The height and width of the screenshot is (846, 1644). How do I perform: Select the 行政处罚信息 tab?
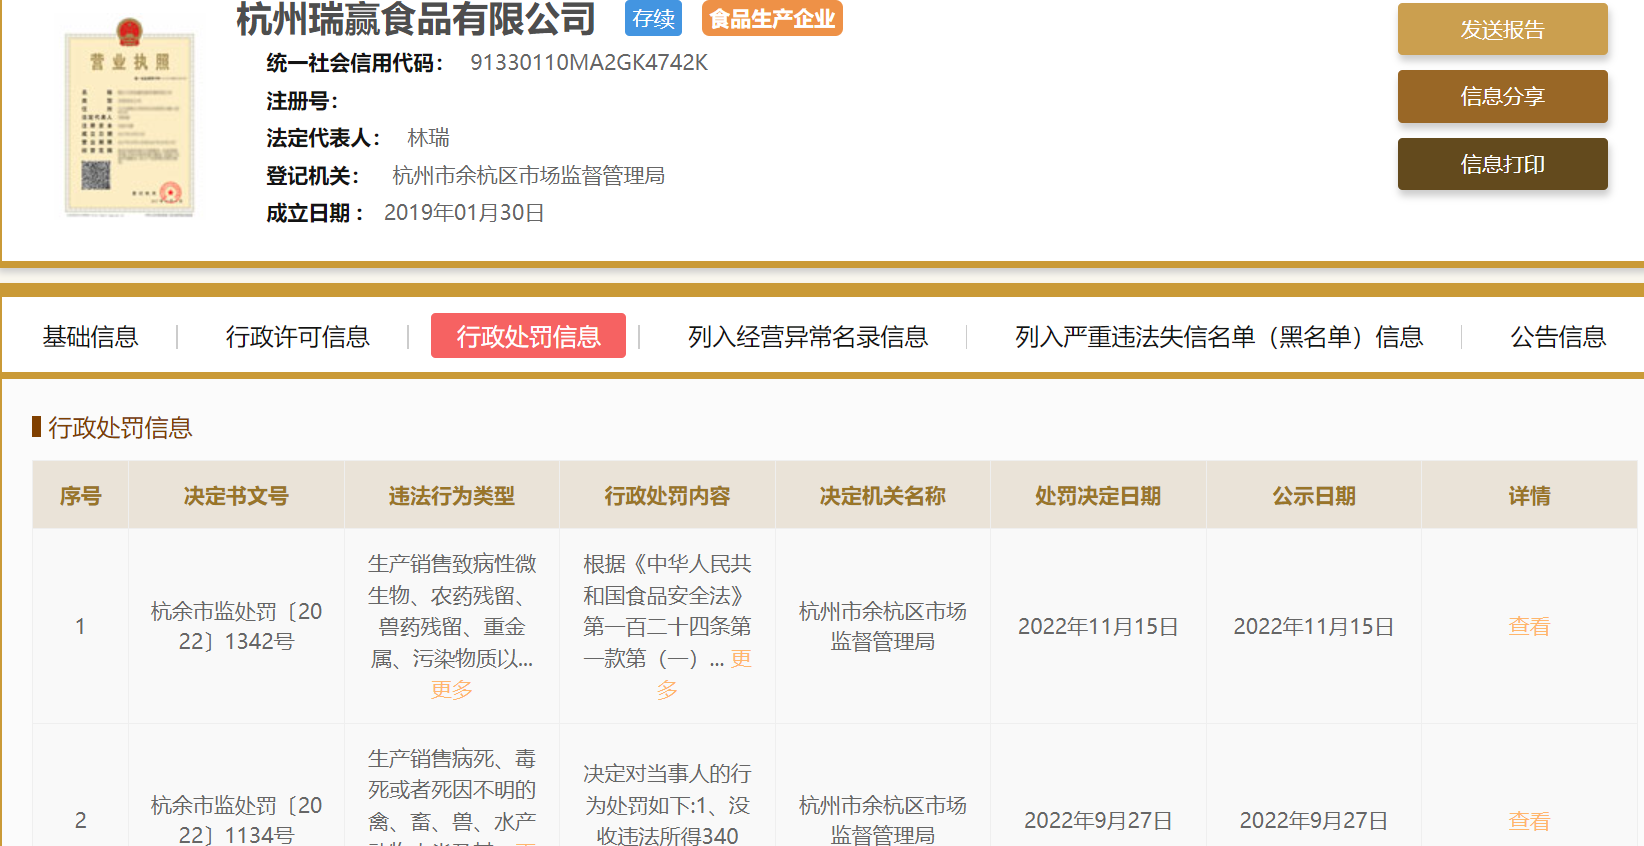coord(528,336)
